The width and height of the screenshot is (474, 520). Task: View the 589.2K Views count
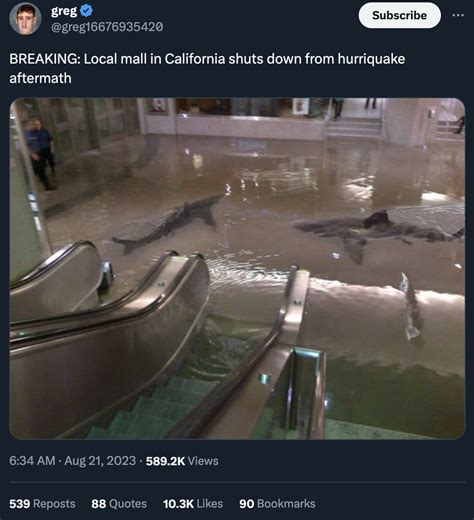(182, 461)
